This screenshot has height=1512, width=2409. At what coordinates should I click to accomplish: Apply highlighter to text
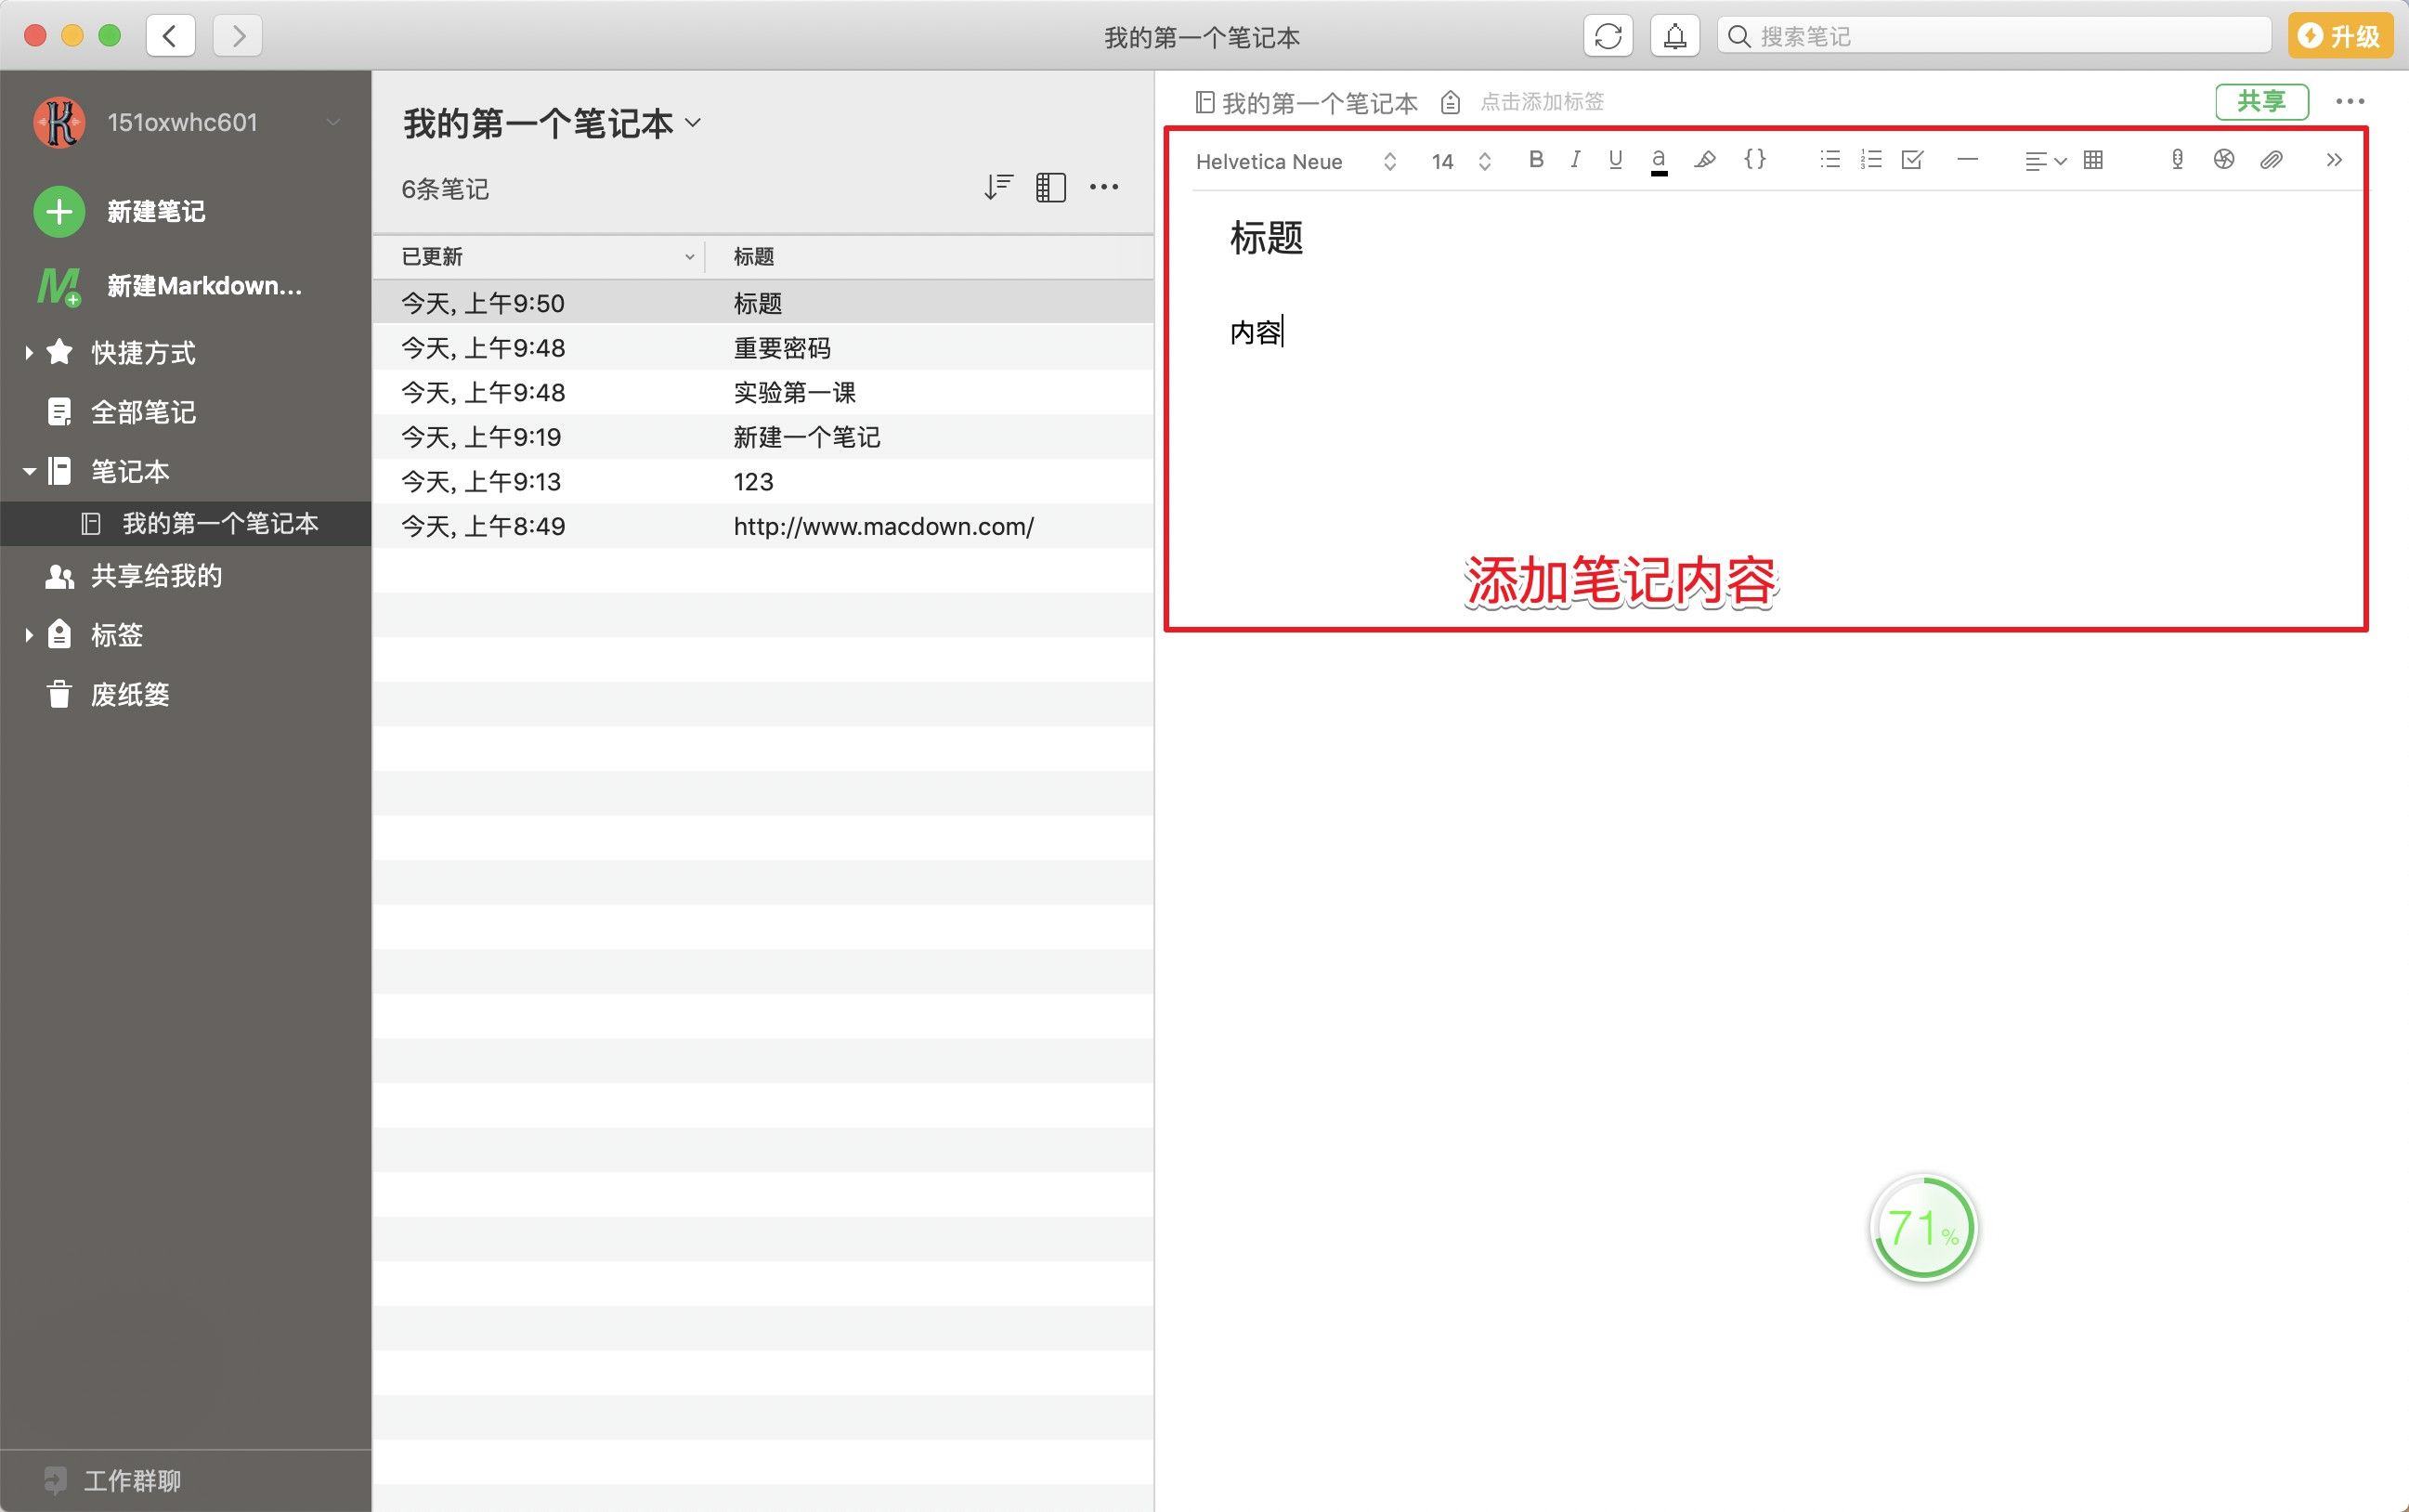click(x=1705, y=160)
